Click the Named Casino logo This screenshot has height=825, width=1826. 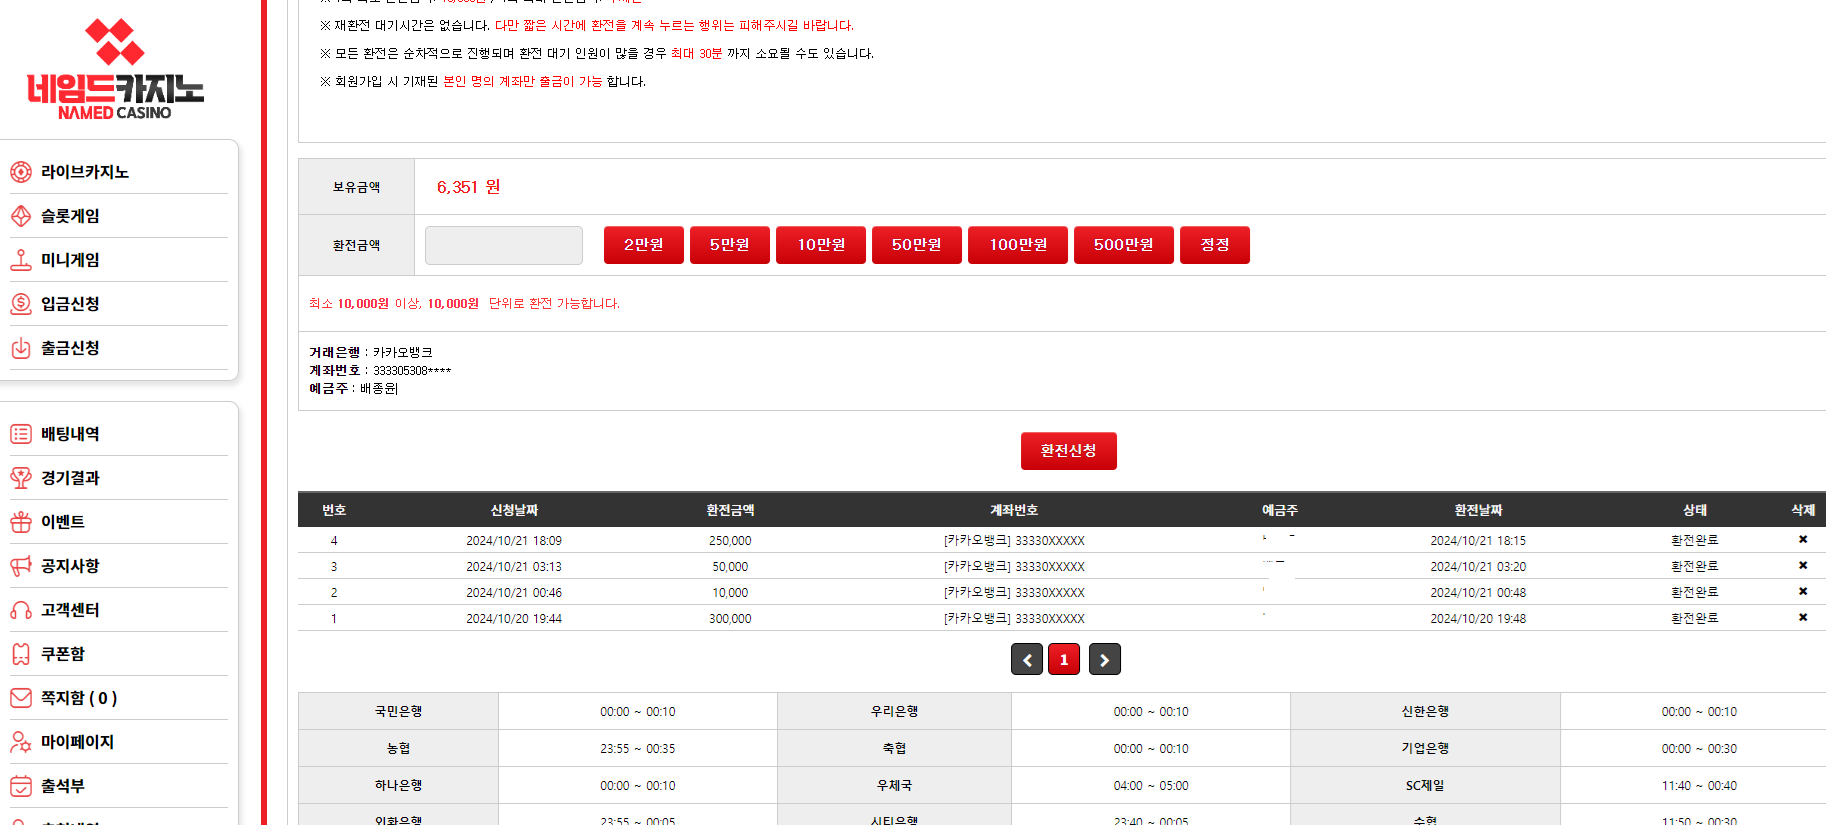pyautogui.click(x=115, y=70)
